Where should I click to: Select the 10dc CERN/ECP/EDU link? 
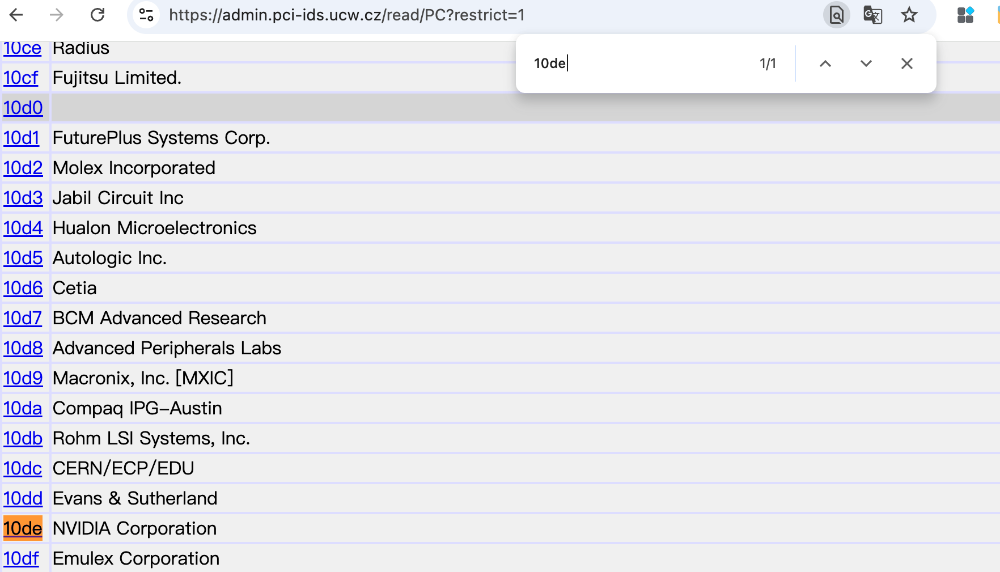coord(22,468)
